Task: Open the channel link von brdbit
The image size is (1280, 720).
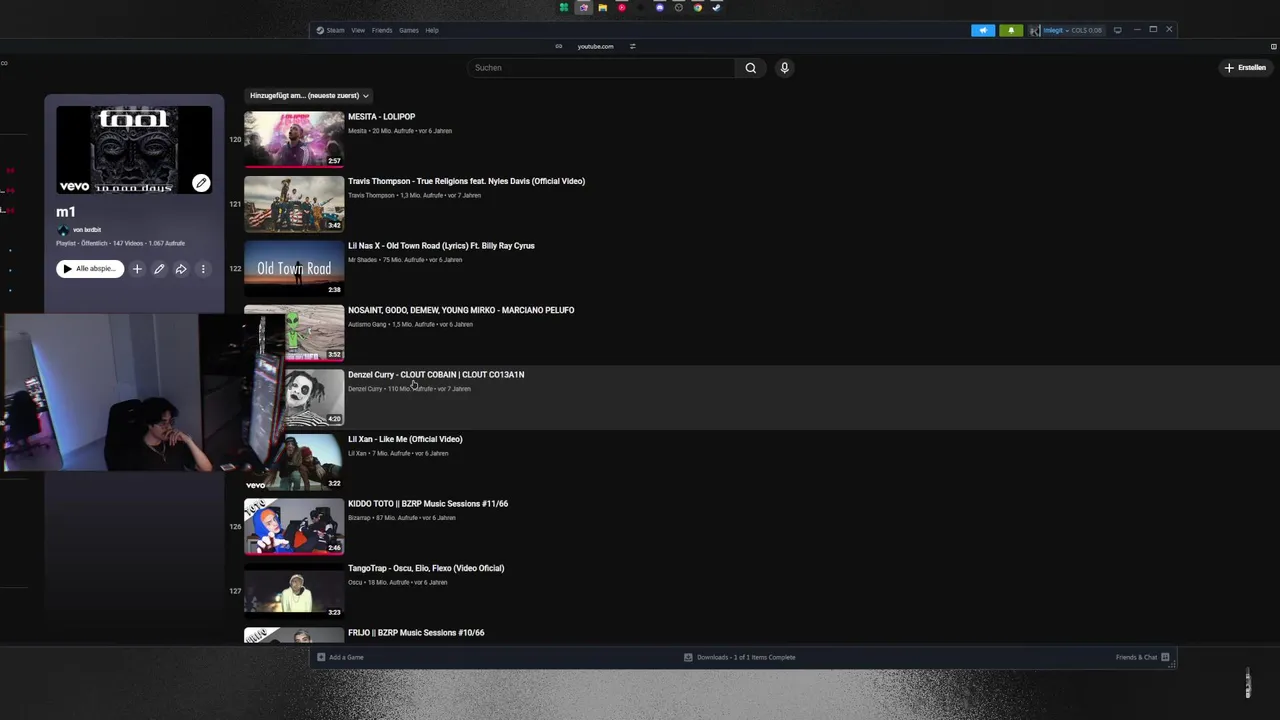Action: 87,230
